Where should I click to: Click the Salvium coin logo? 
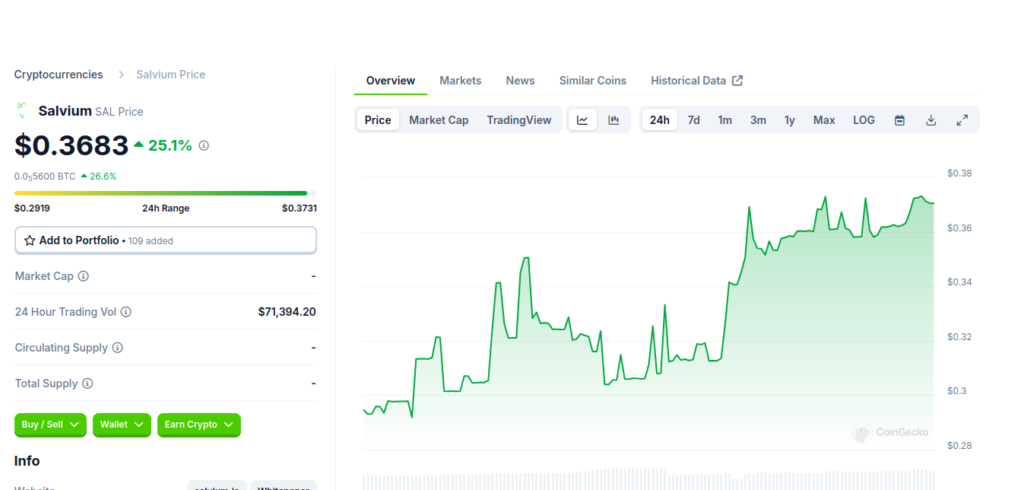tap(22, 110)
